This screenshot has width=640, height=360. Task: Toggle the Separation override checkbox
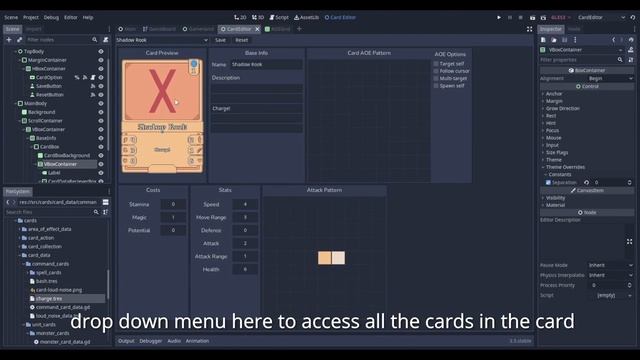pos(548,182)
